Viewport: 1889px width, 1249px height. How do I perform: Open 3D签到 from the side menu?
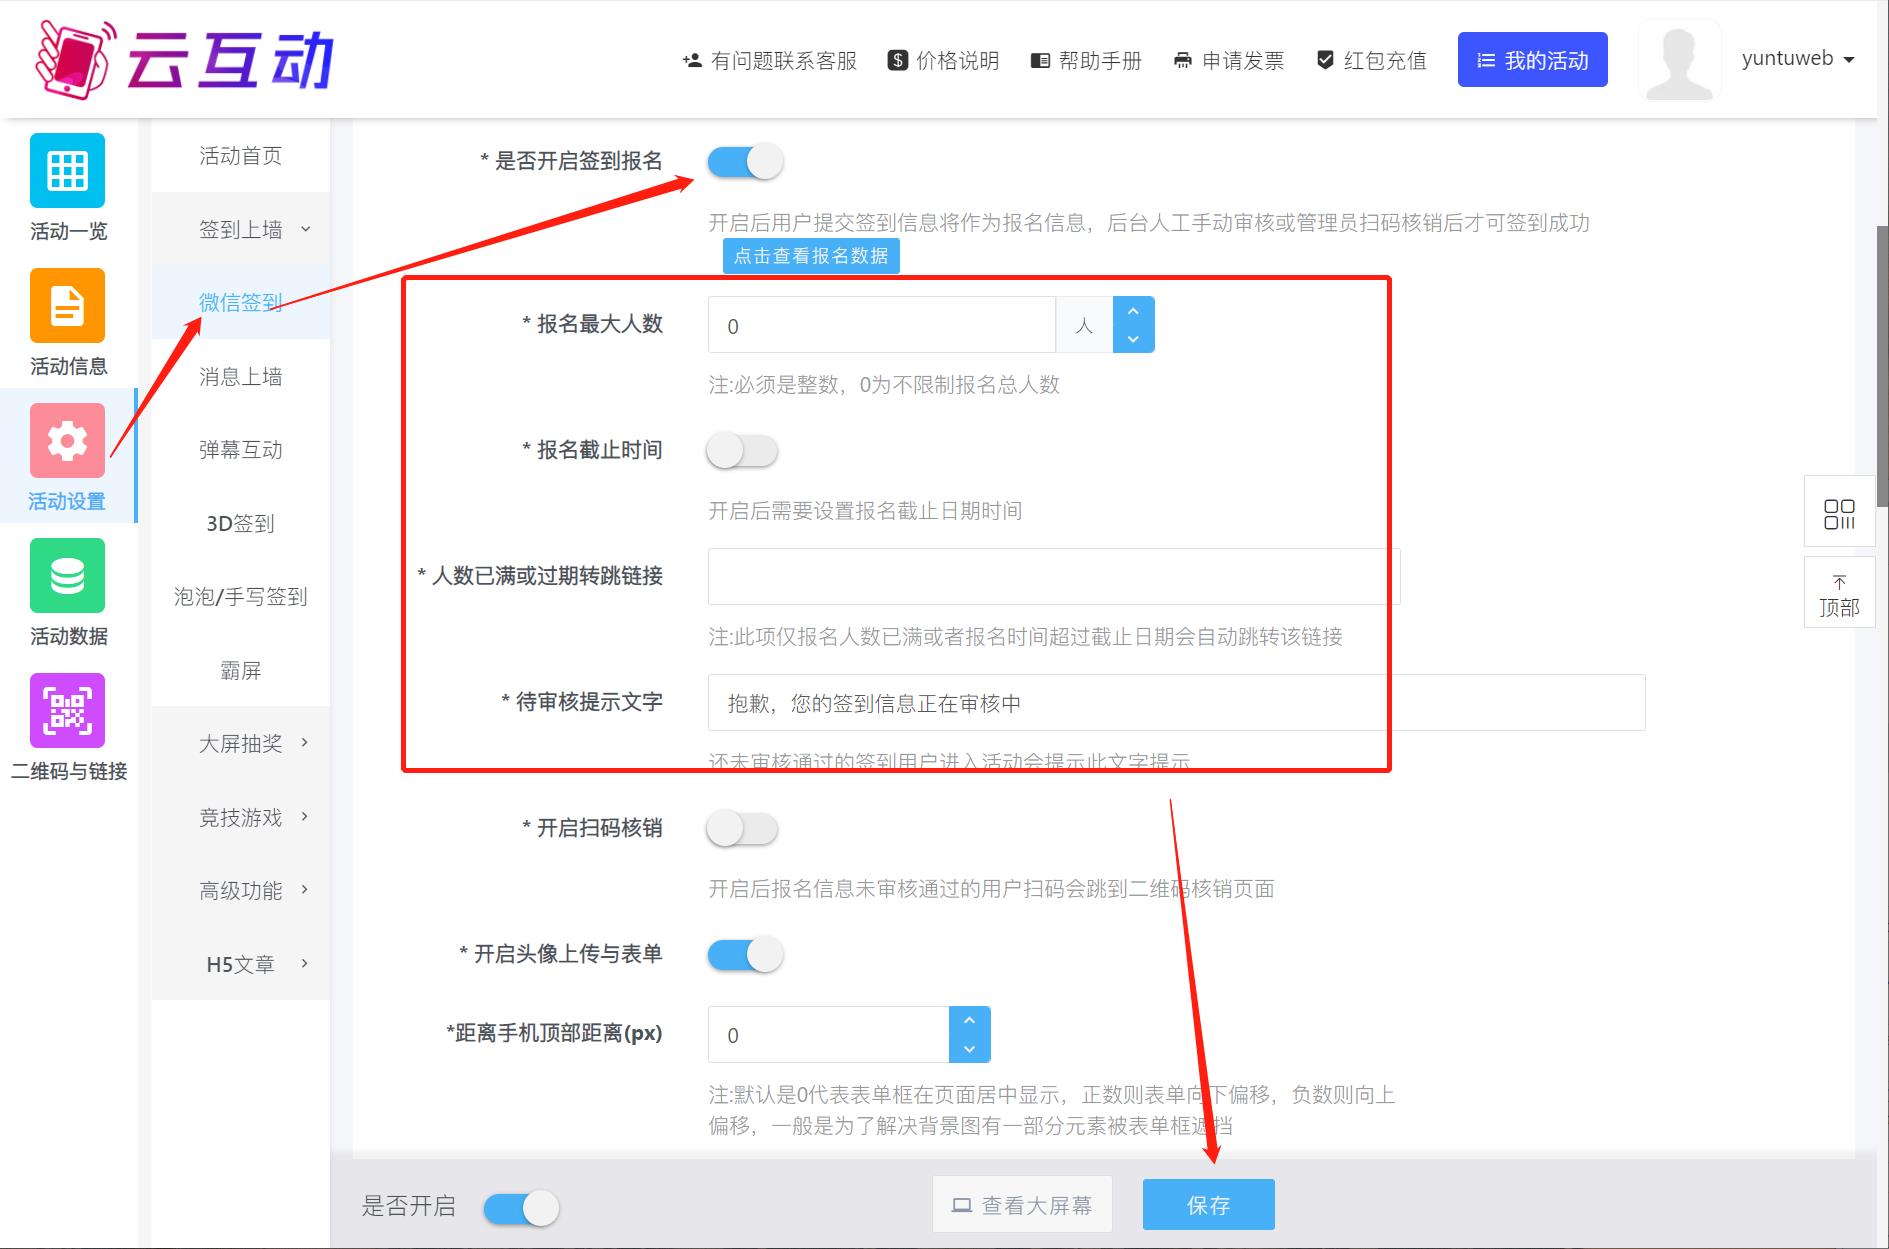pyautogui.click(x=240, y=524)
